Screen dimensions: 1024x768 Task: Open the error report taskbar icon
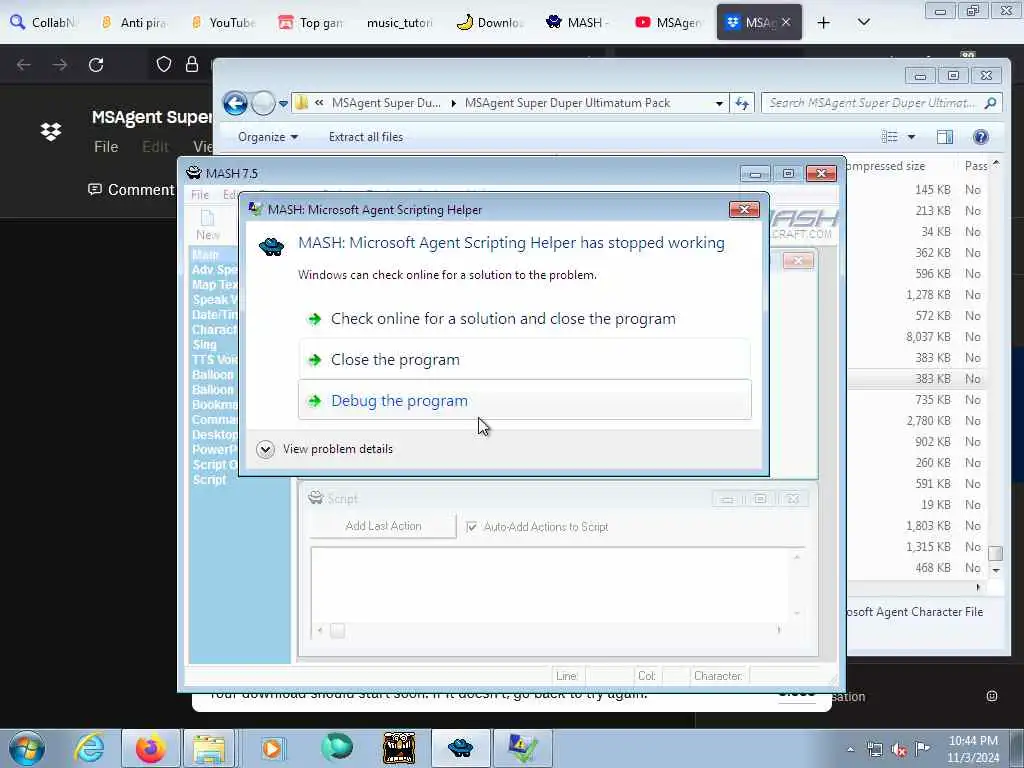click(x=522, y=748)
